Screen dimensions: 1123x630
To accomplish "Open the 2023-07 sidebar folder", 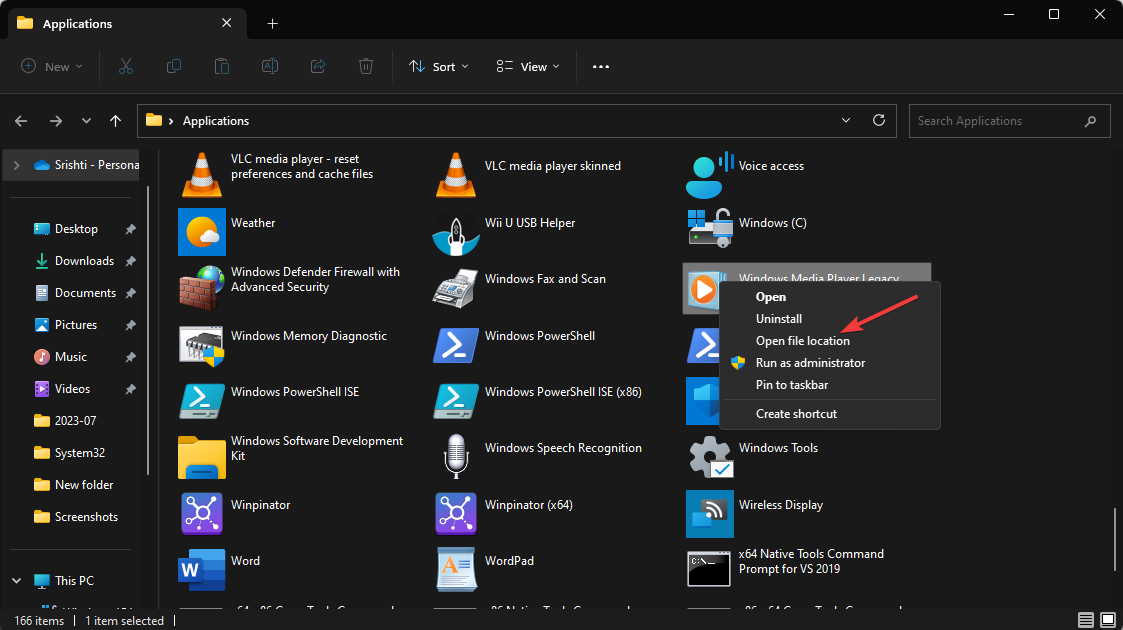I will tap(75, 421).
